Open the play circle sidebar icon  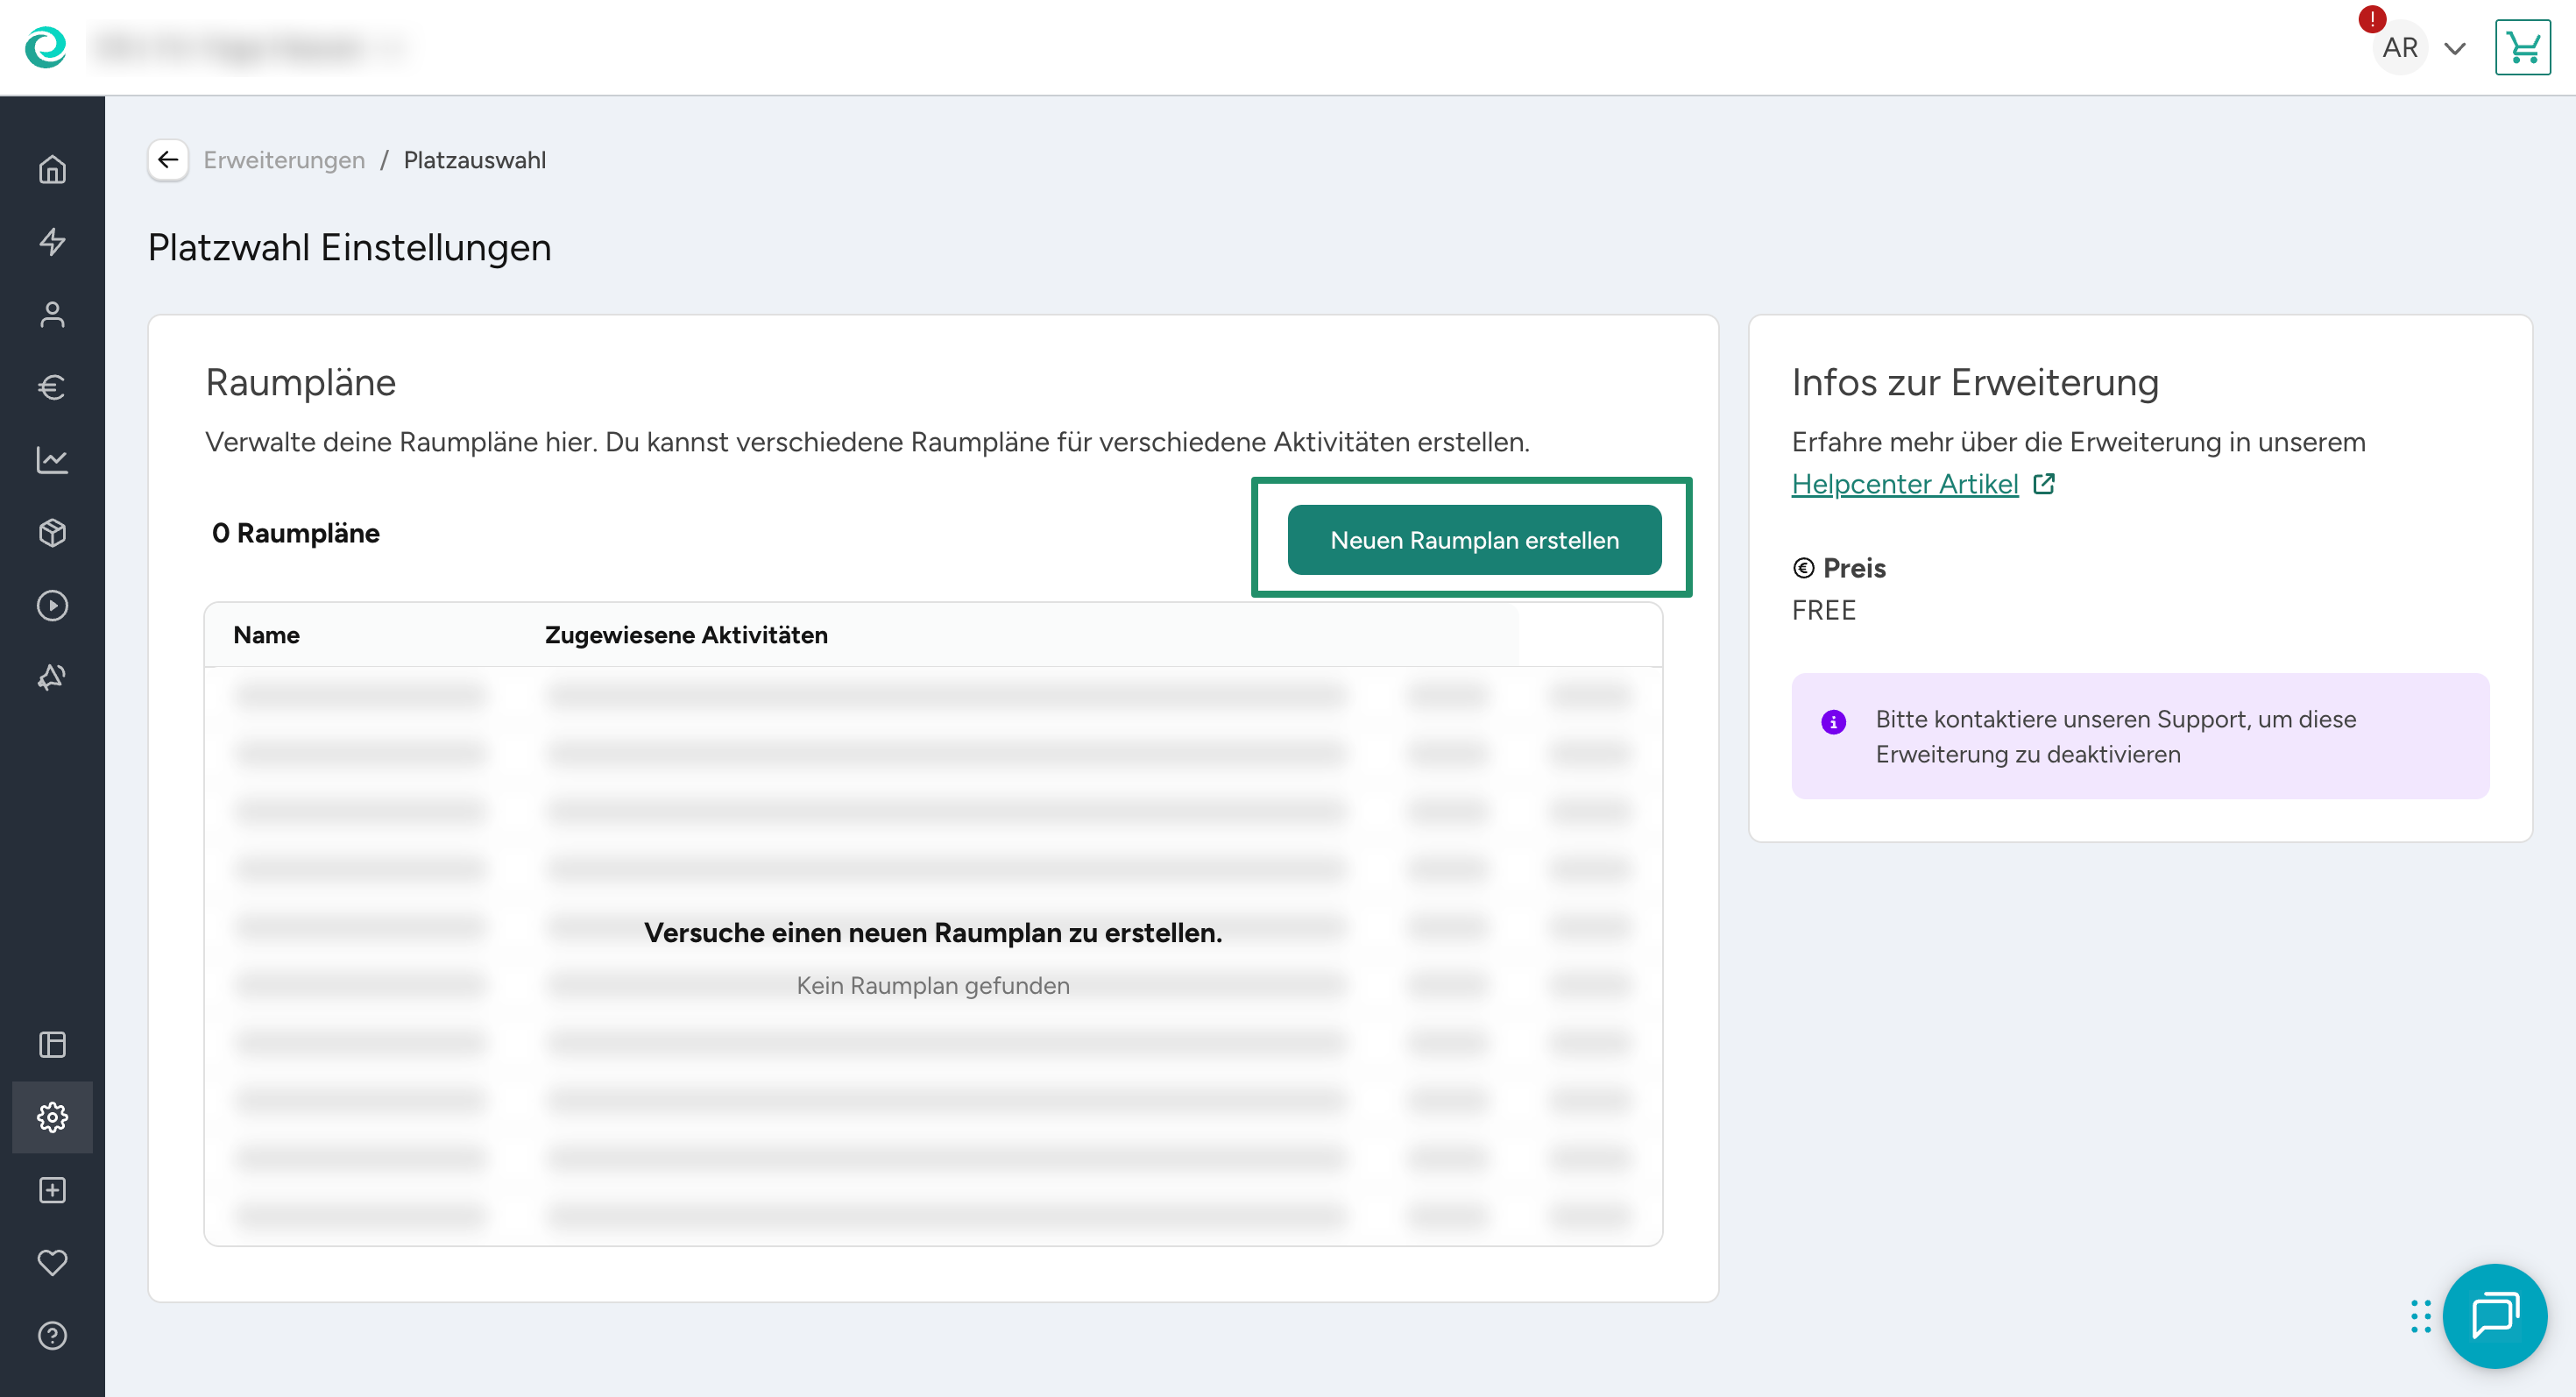click(x=52, y=606)
